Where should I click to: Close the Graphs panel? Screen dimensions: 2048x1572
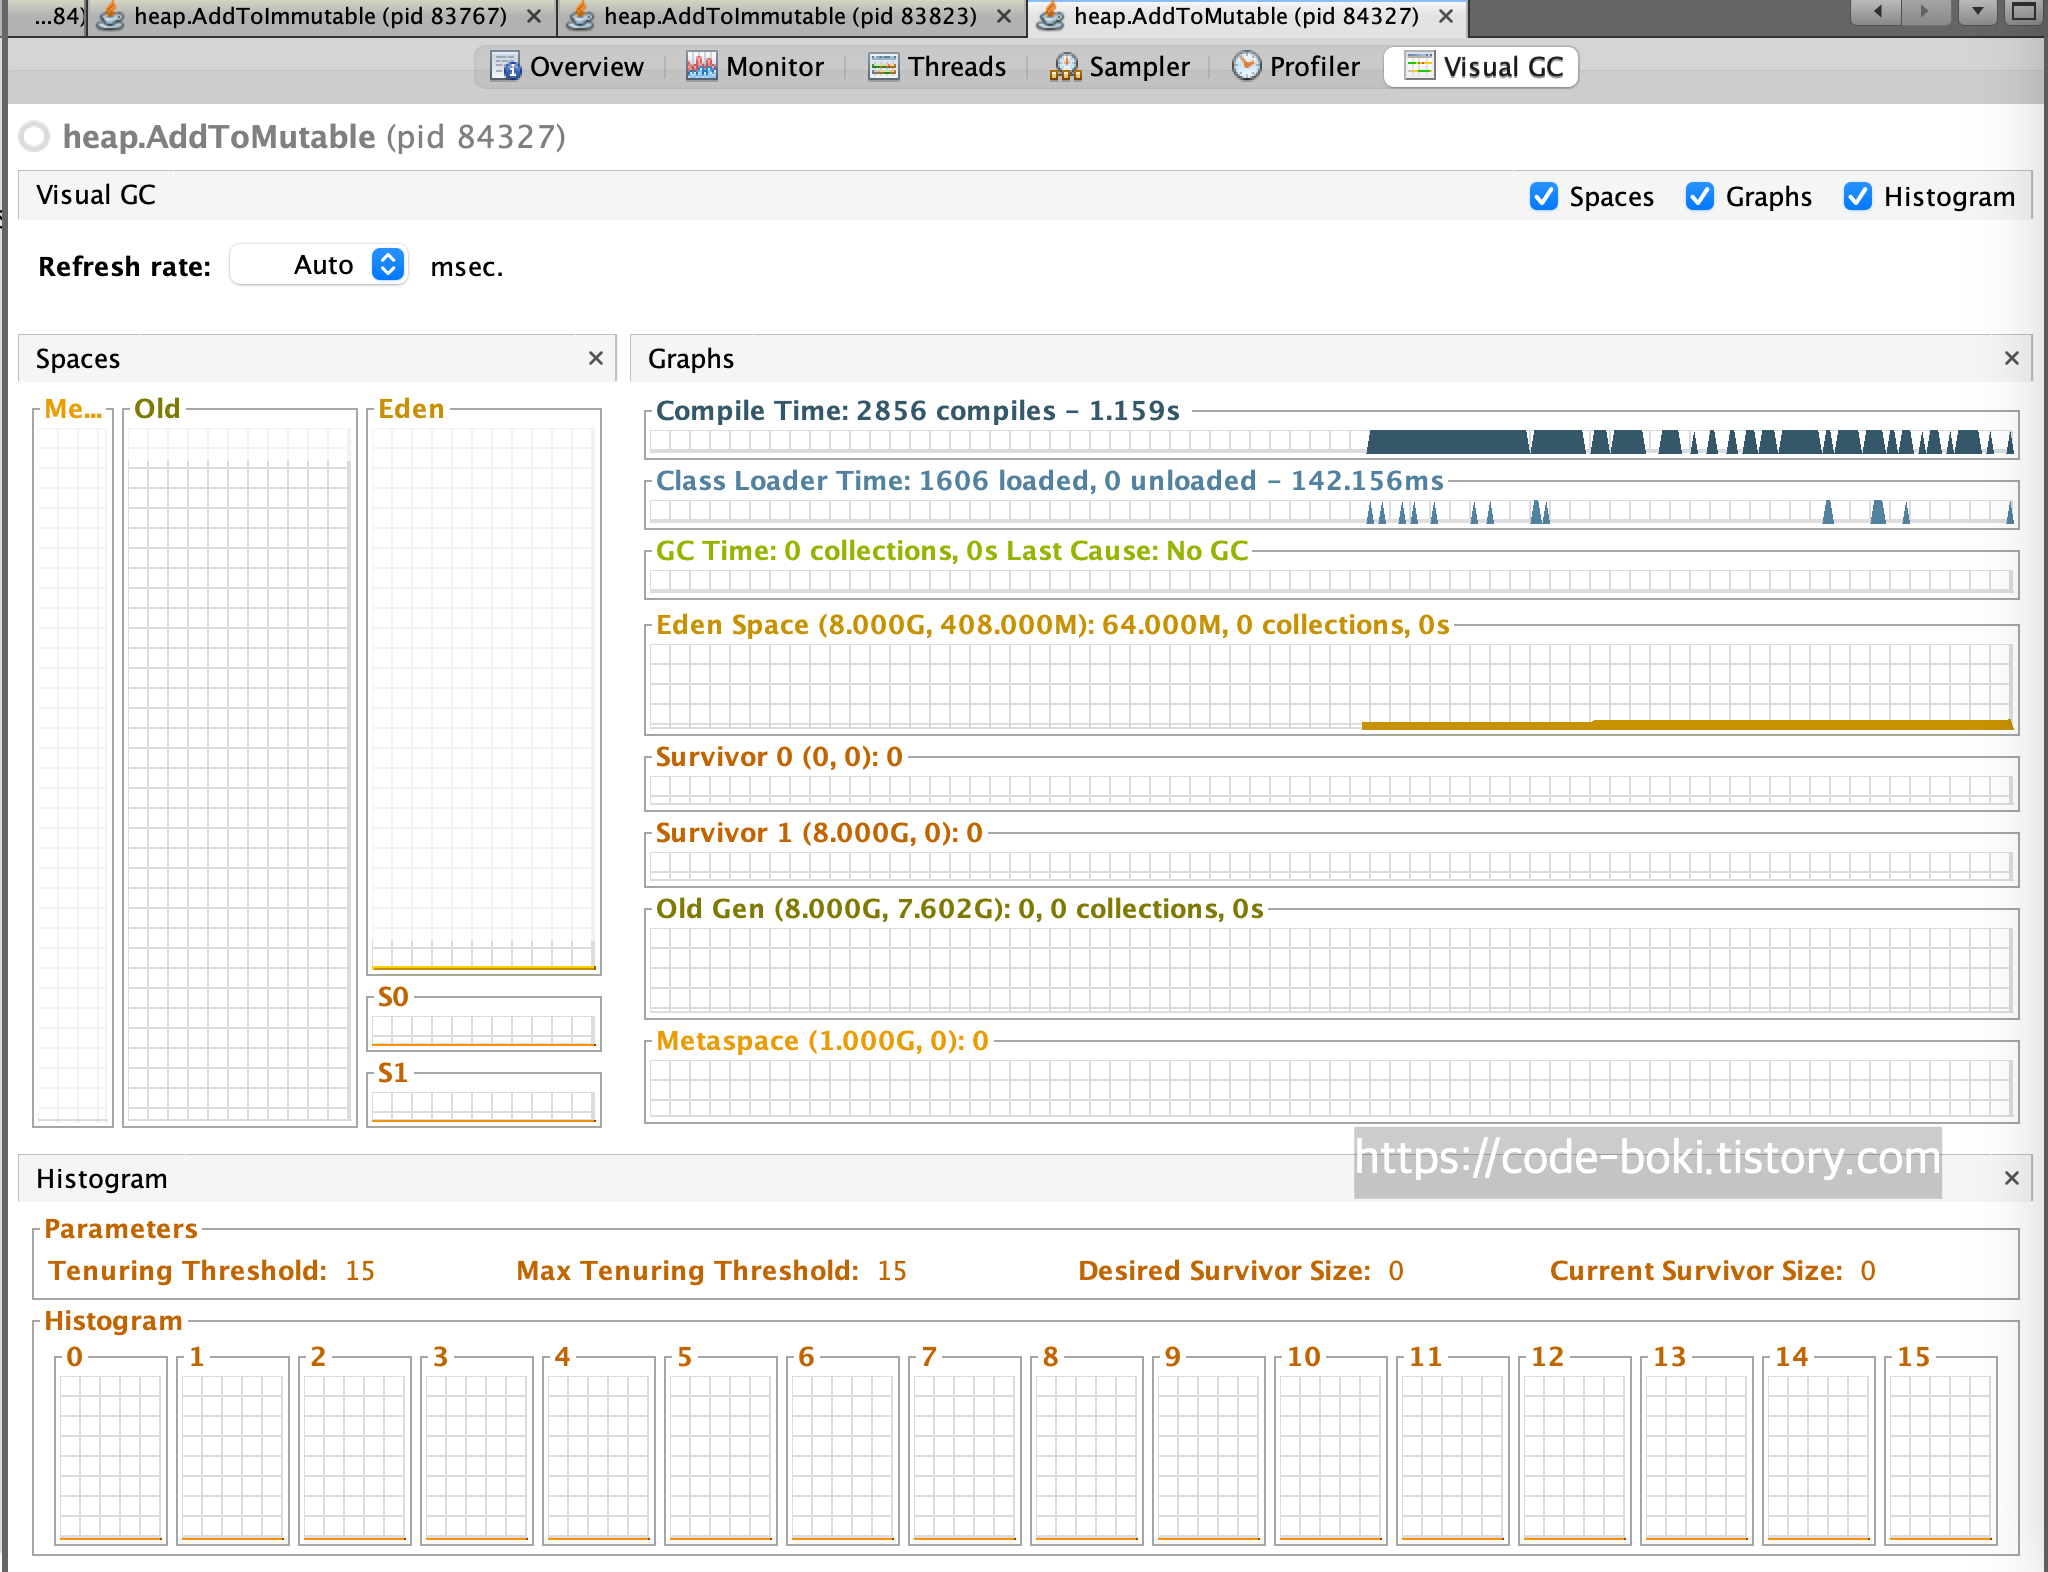click(2012, 358)
